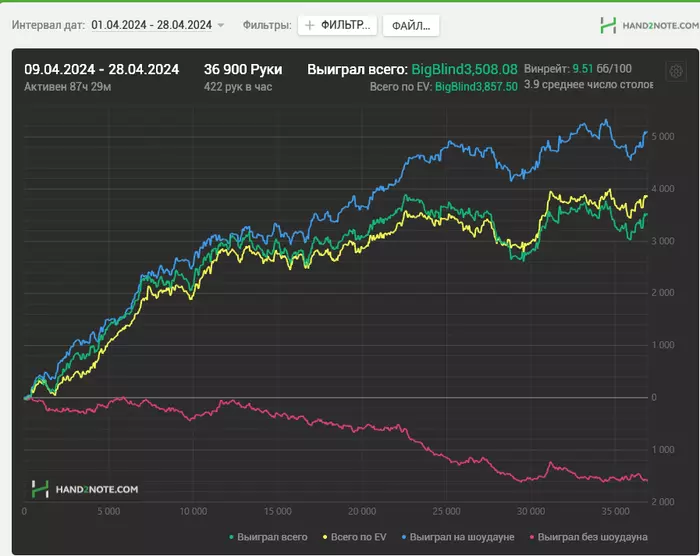Click the '09.04.2024 - 28.04.2024' chart date heading
This screenshot has width=700, height=556.
coord(101,69)
